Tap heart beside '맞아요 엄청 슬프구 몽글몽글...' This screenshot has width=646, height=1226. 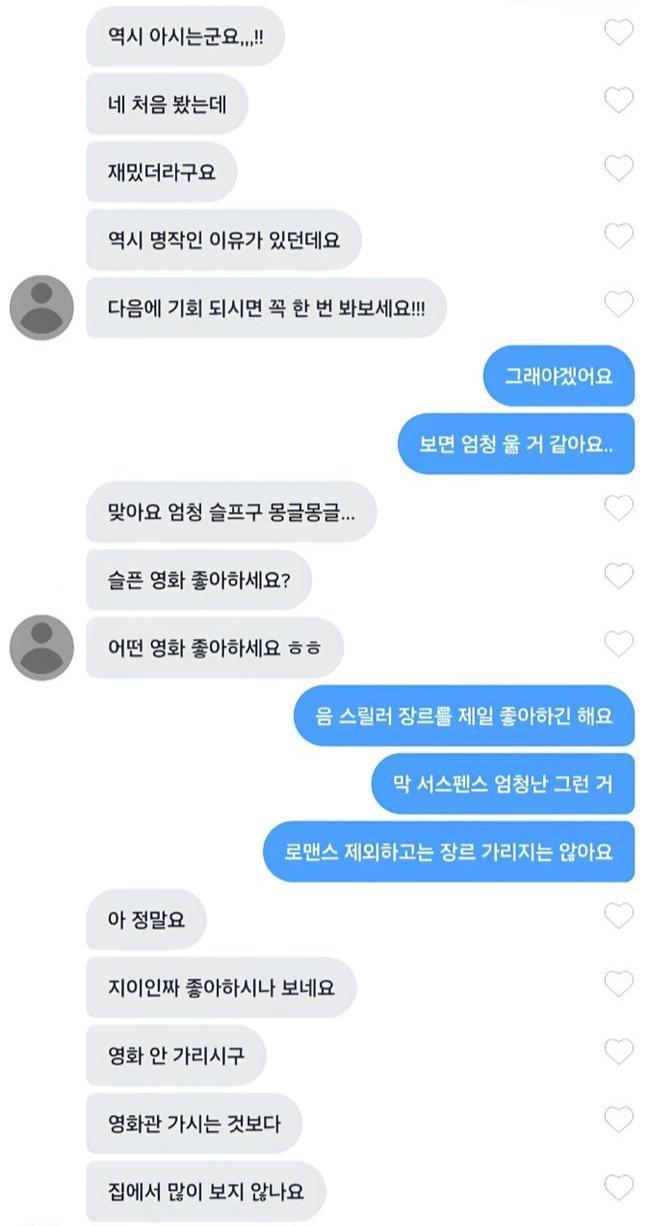coord(619,508)
